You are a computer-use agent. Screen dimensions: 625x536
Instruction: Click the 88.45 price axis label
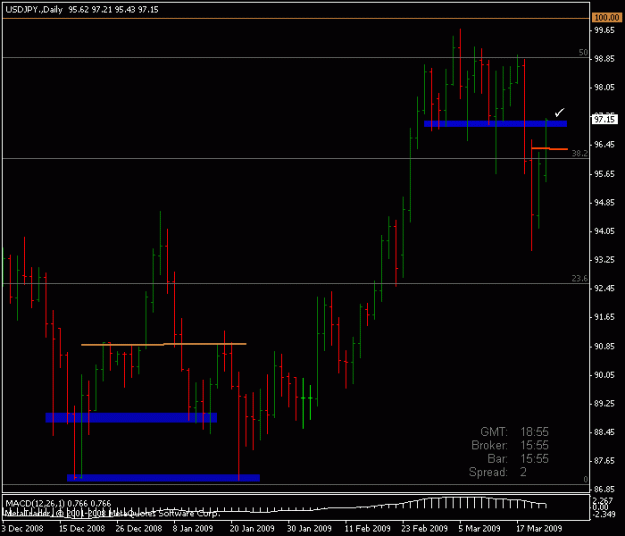point(604,432)
